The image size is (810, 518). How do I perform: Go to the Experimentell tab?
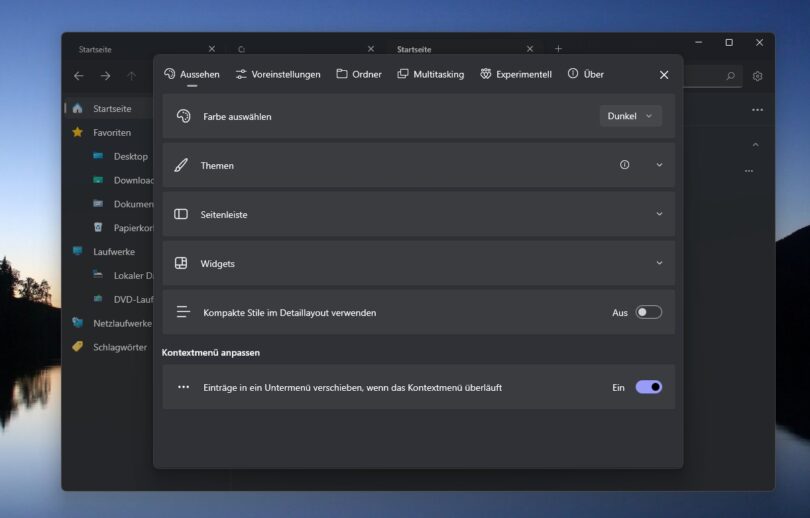[x=516, y=74]
